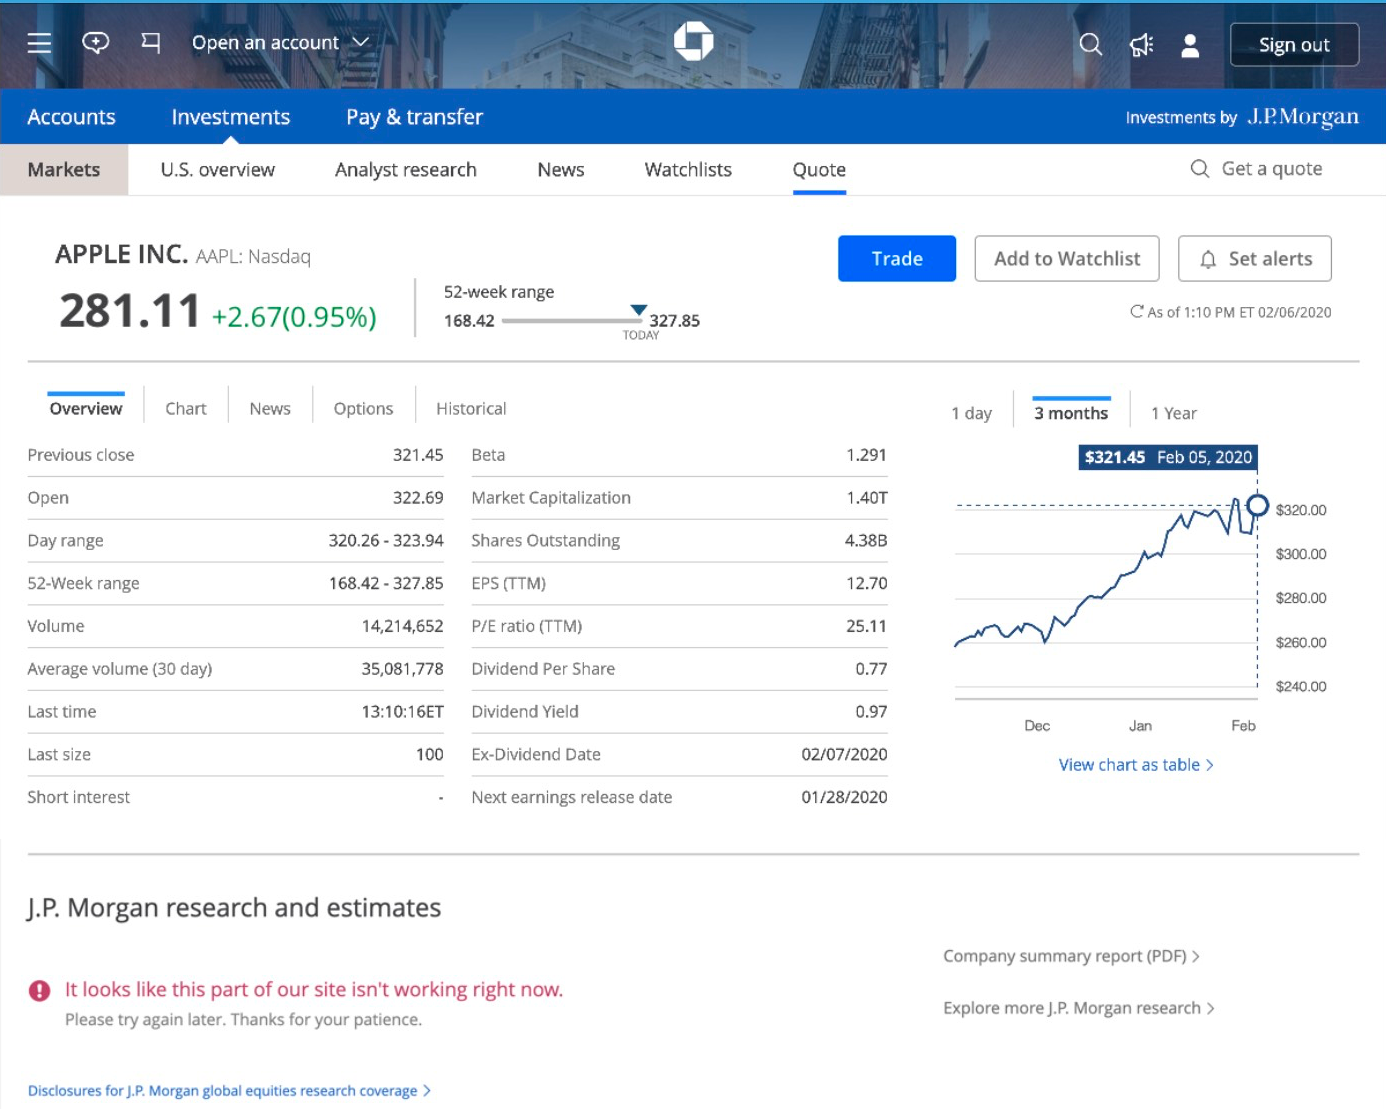
Task: Click the refresh icon beside quote timestamp
Action: click(x=1136, y=312)
